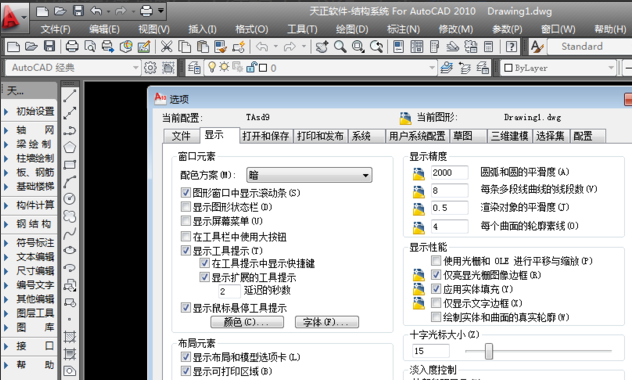Toggle 显示扩展的工具提示 checkbox
The image size is (632, 380).
click(x=205, y=277)
